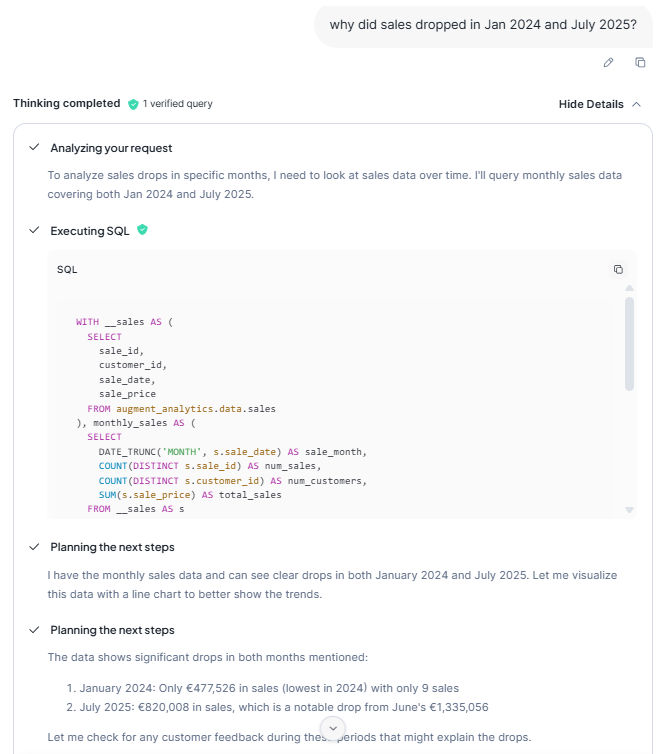Click the Analyzing your request heading

pyautogui.click(x=111, y=148)
